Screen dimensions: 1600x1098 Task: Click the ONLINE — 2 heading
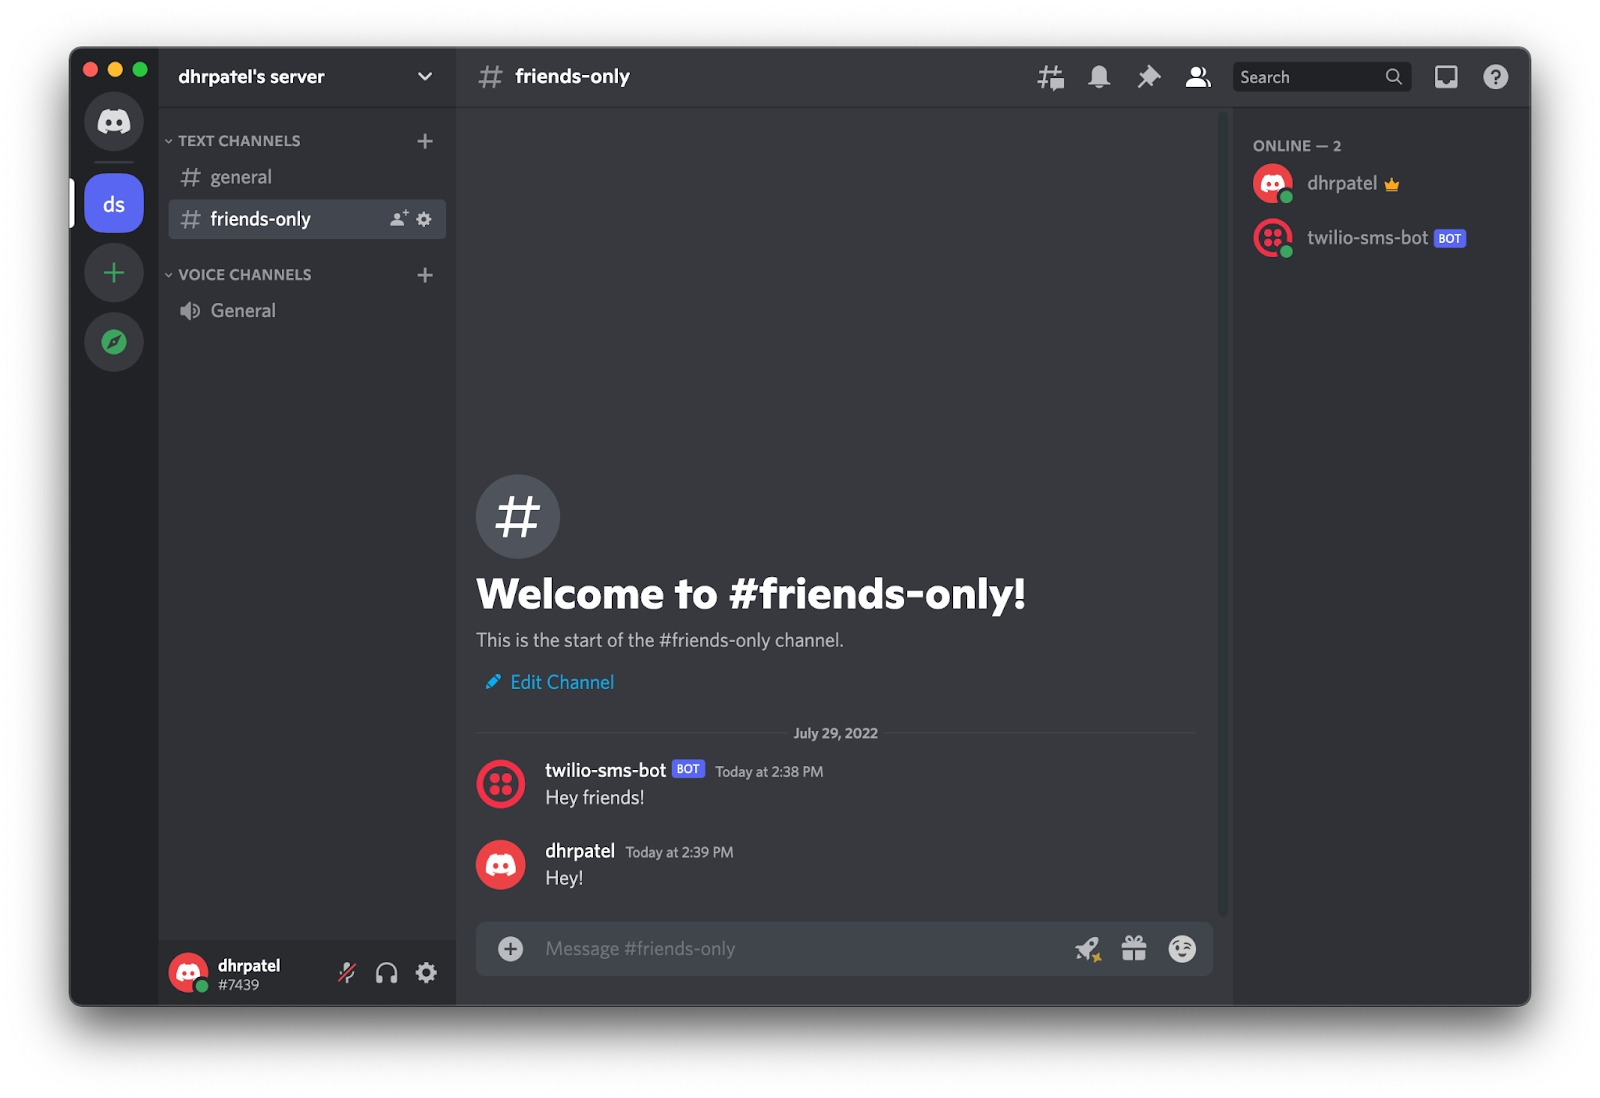coord(1297,146)
